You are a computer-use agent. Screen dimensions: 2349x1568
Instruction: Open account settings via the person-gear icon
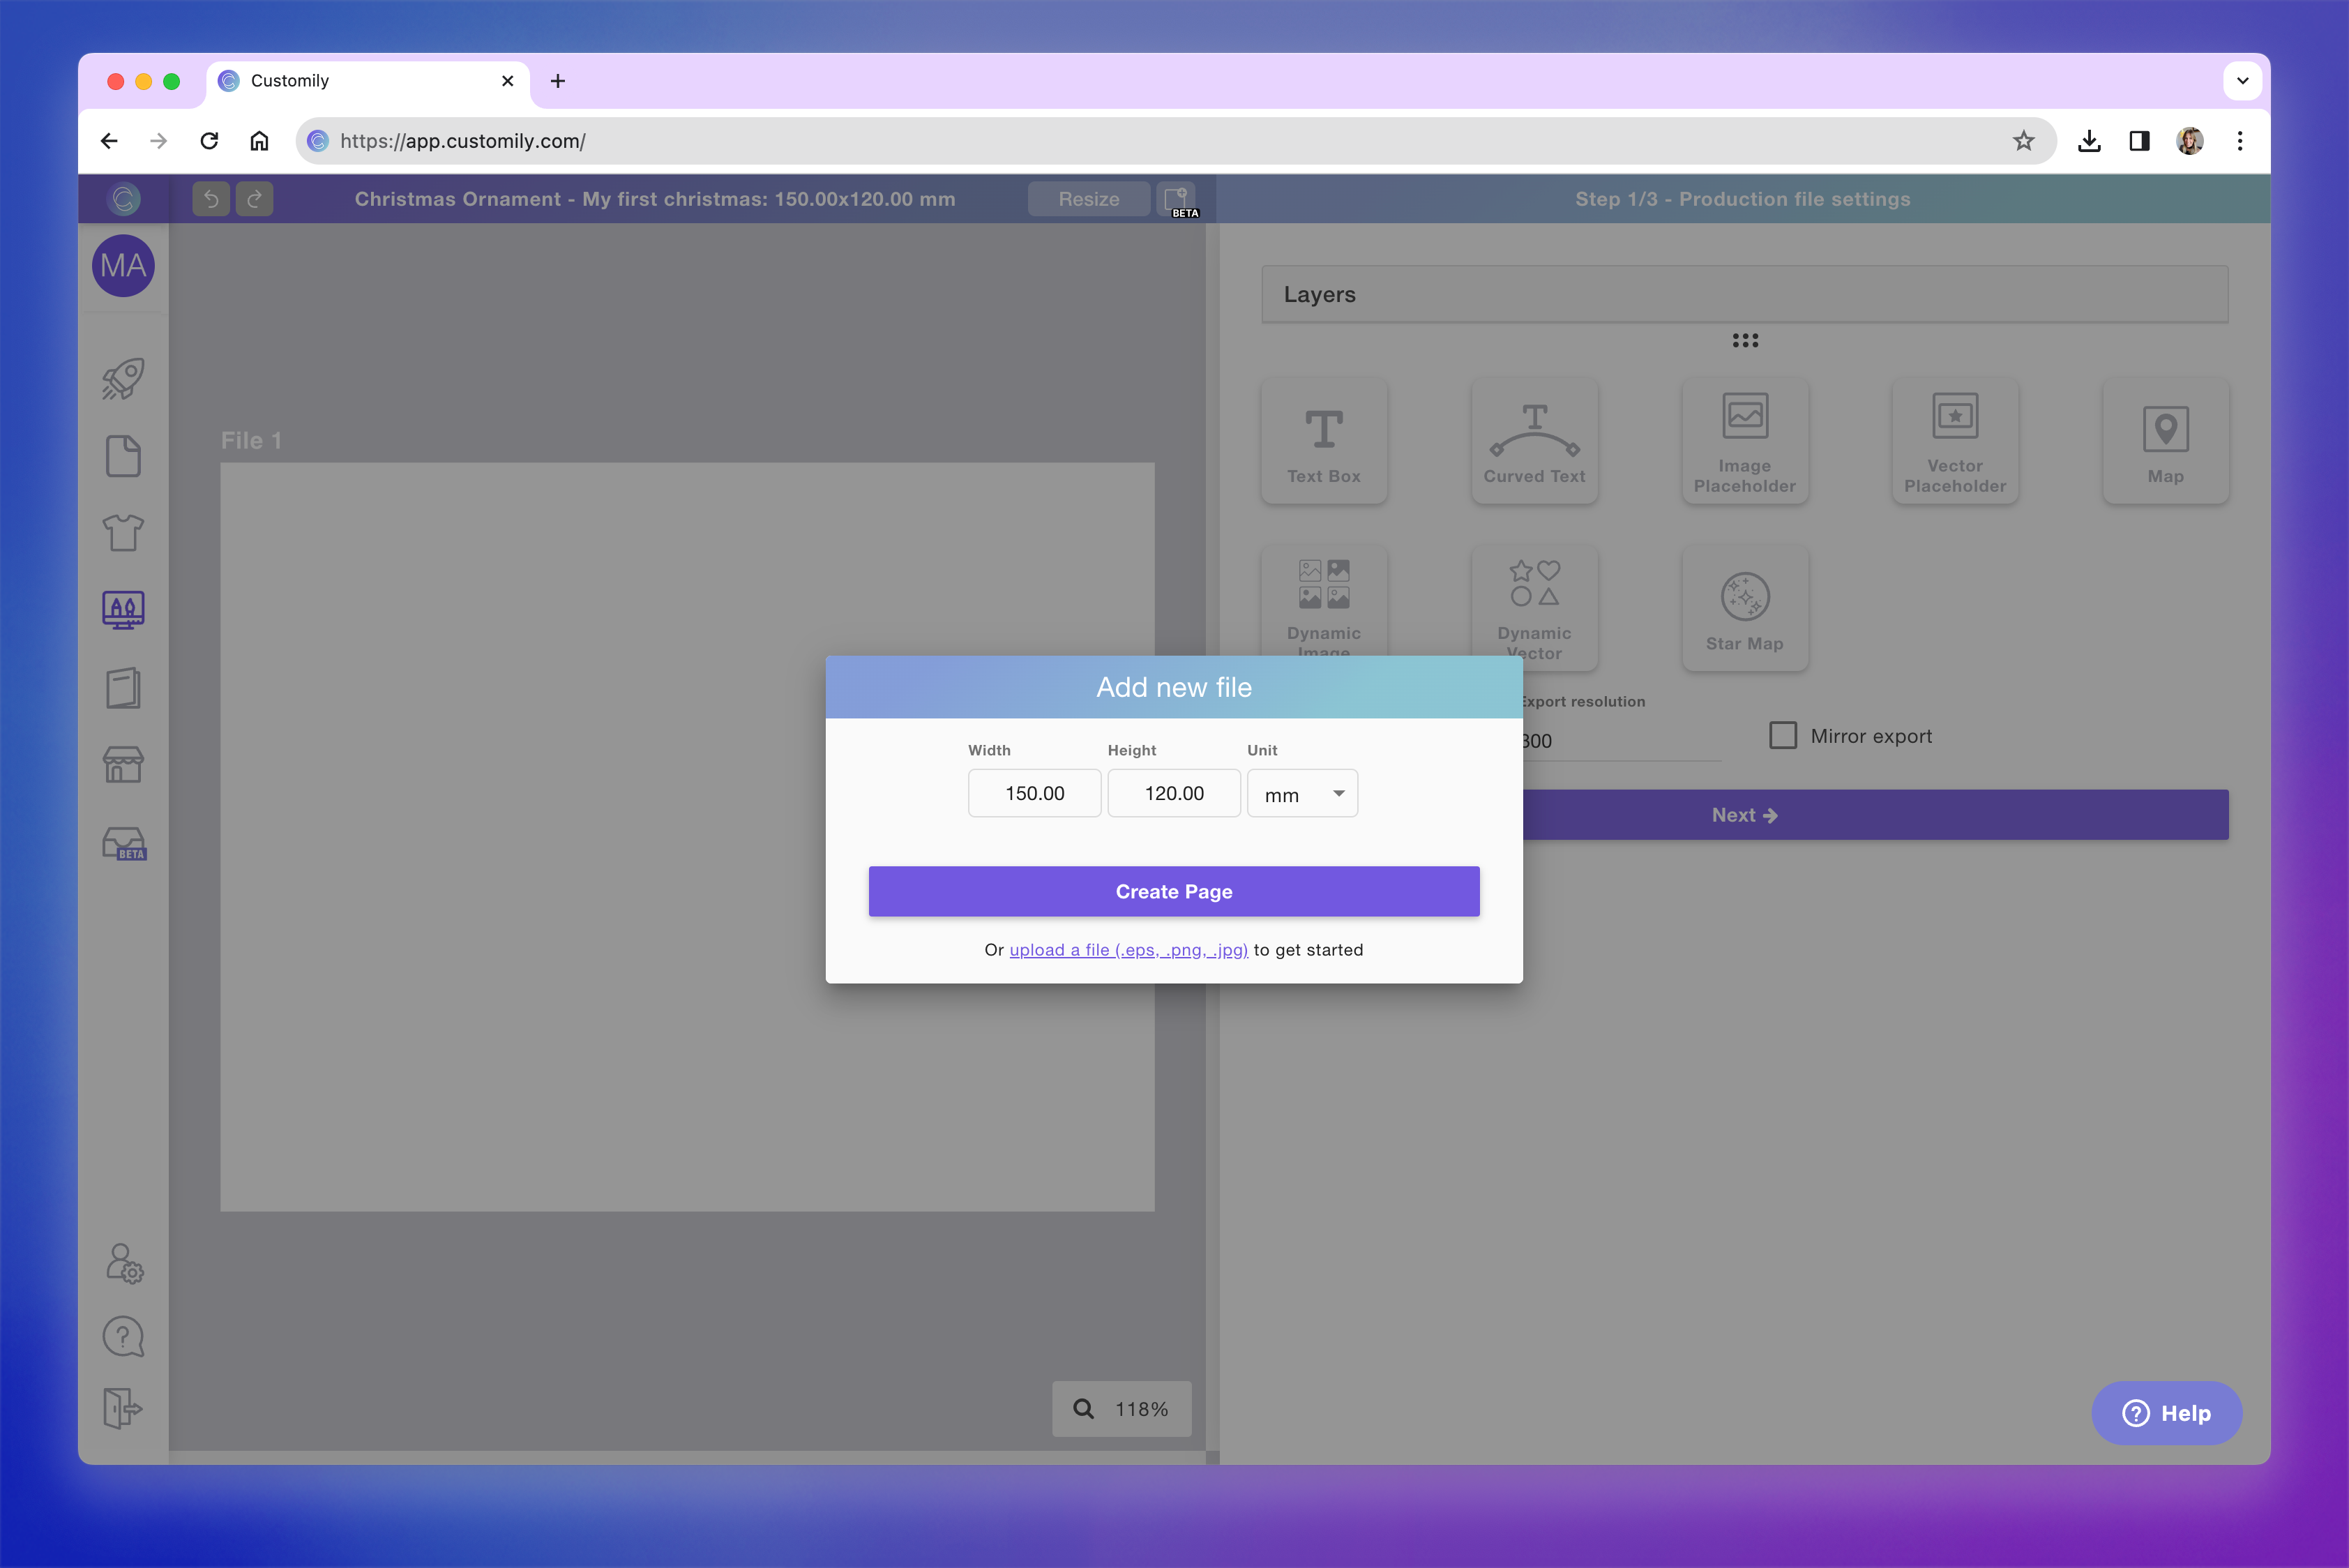[x=122, y=1263]
